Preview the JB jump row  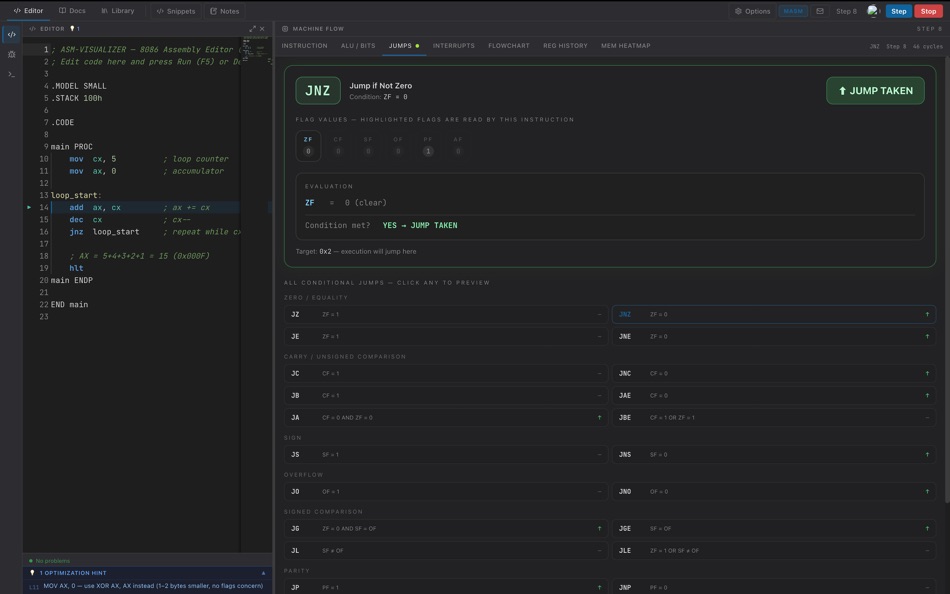click(x=446, y=395)
